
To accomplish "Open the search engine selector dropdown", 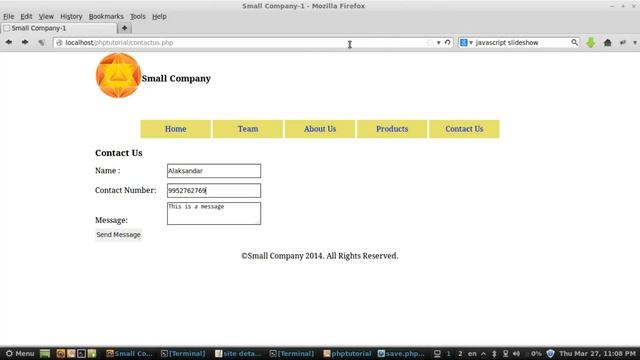I will tap(466, 42).
